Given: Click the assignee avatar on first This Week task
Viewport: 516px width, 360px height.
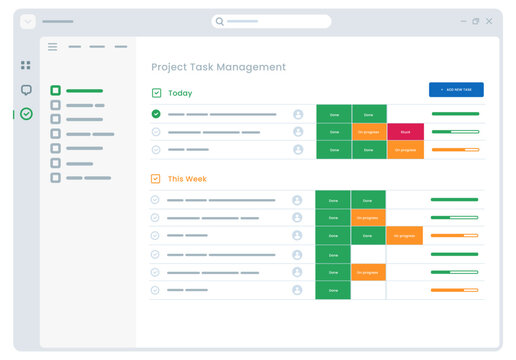Looking at the screenshot, I should click(x=297, y=200).
